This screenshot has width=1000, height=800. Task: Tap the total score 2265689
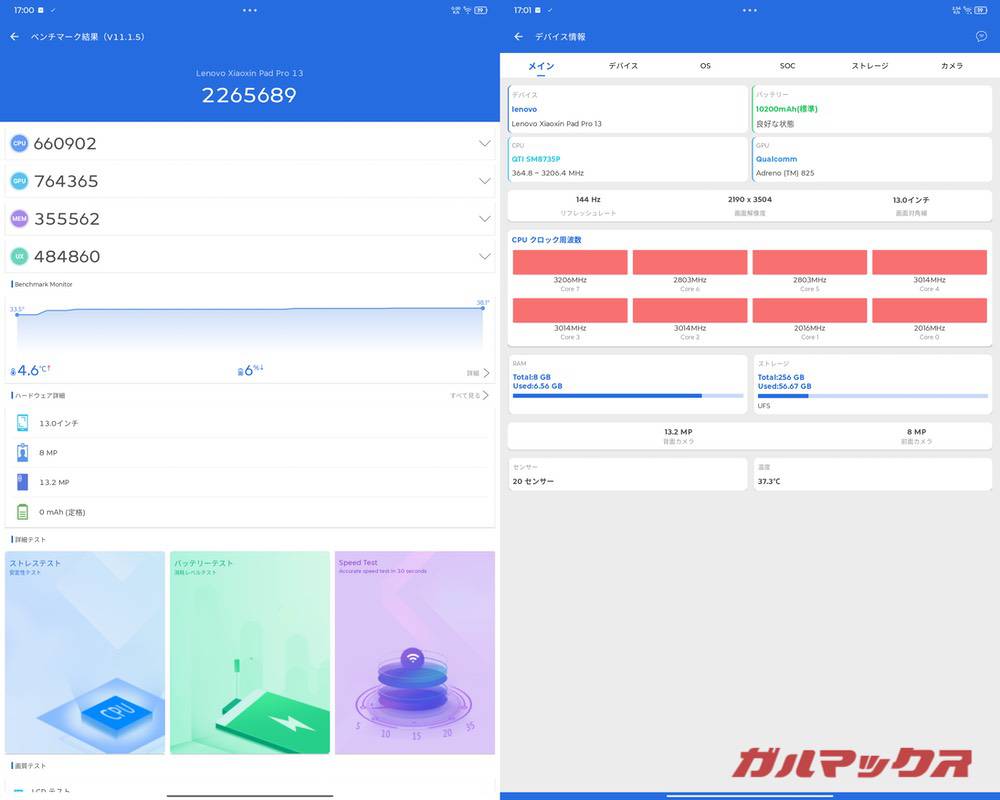[249, 95]
